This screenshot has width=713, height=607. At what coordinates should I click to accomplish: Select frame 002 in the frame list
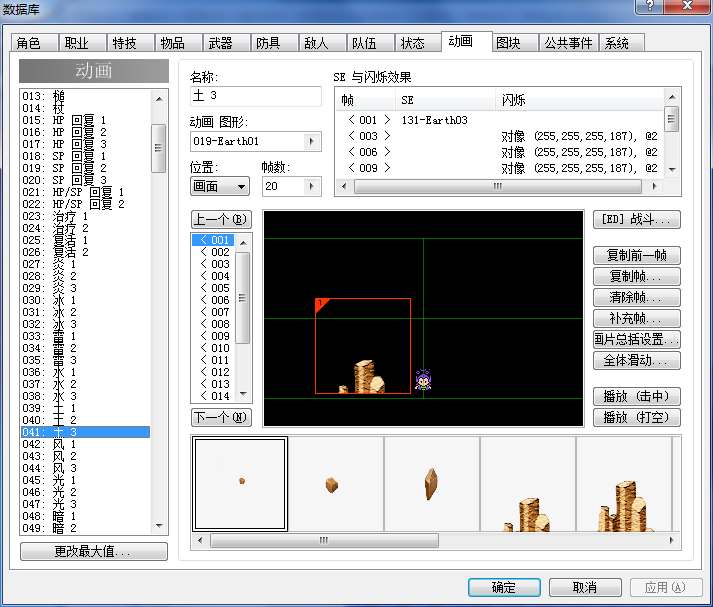[215, 252]
